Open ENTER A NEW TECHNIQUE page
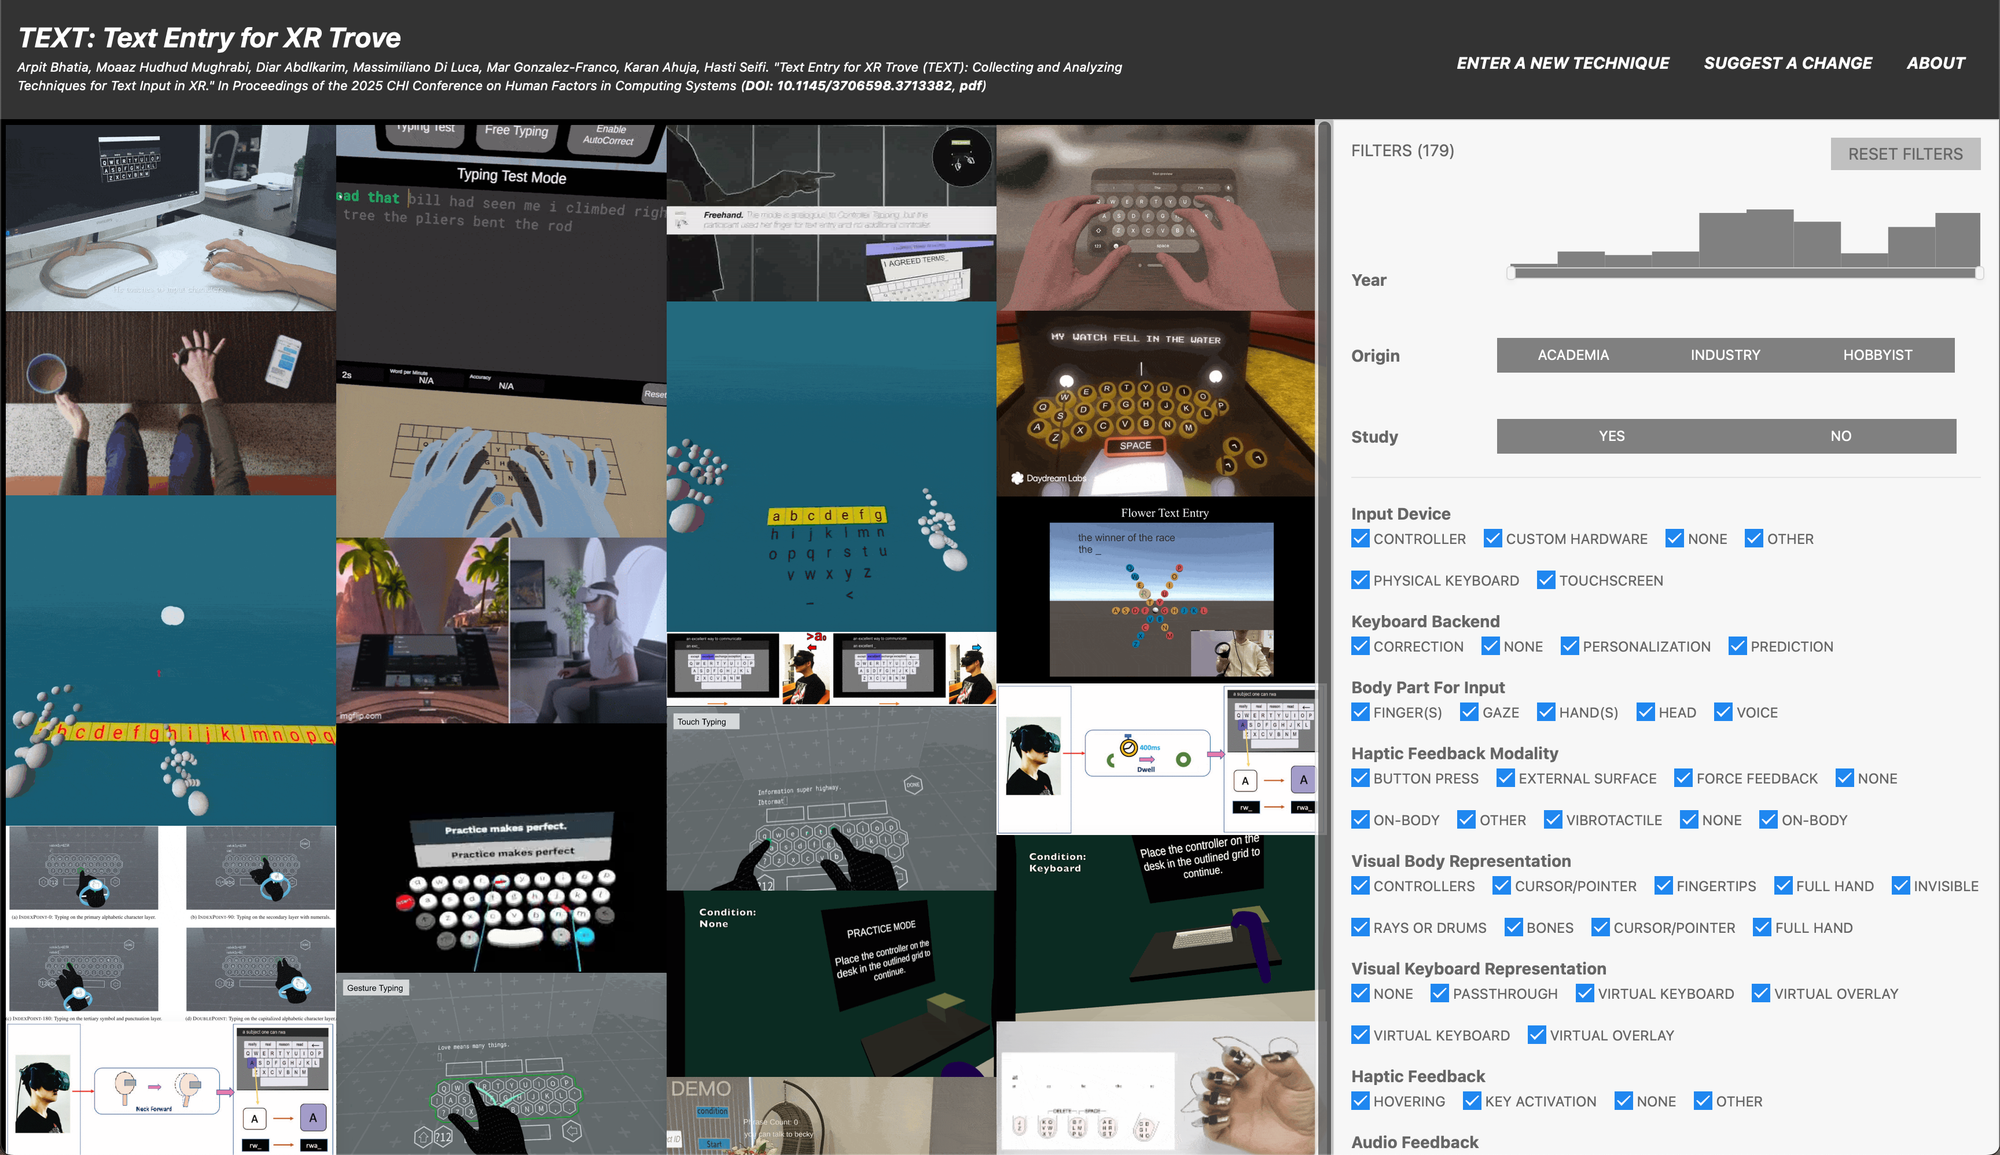This screenshot has width=2000, height=1155. (x=1563, y=63)
